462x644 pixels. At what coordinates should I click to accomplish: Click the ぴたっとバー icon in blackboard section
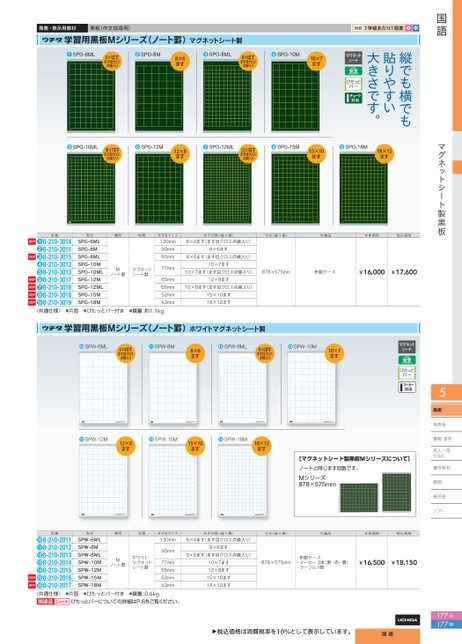click(353, 84)
